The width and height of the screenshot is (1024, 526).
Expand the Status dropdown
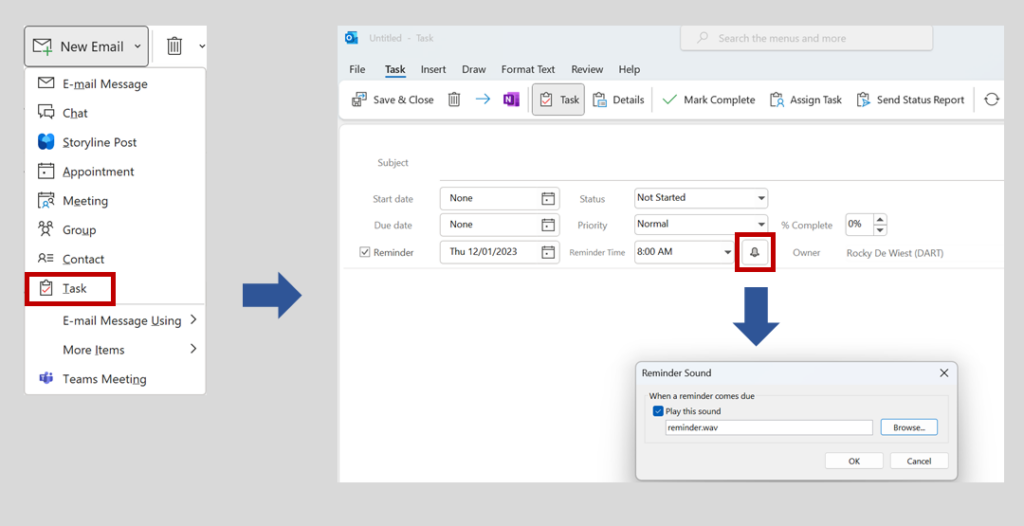[761, 198]
